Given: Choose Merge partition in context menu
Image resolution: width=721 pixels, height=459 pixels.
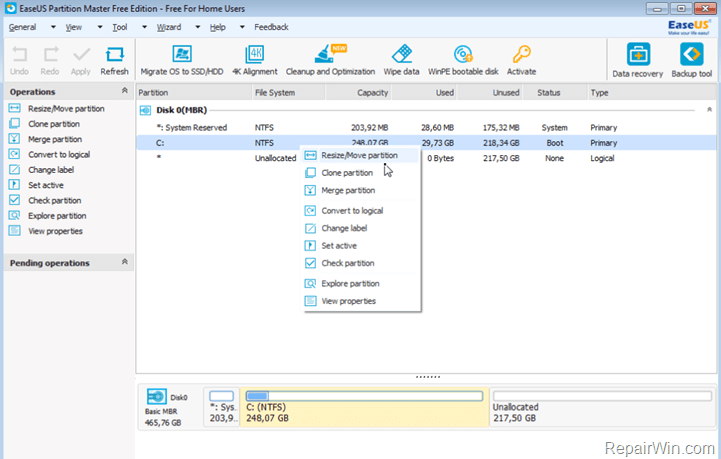Looking at the screenshot, I should [361, 190].
